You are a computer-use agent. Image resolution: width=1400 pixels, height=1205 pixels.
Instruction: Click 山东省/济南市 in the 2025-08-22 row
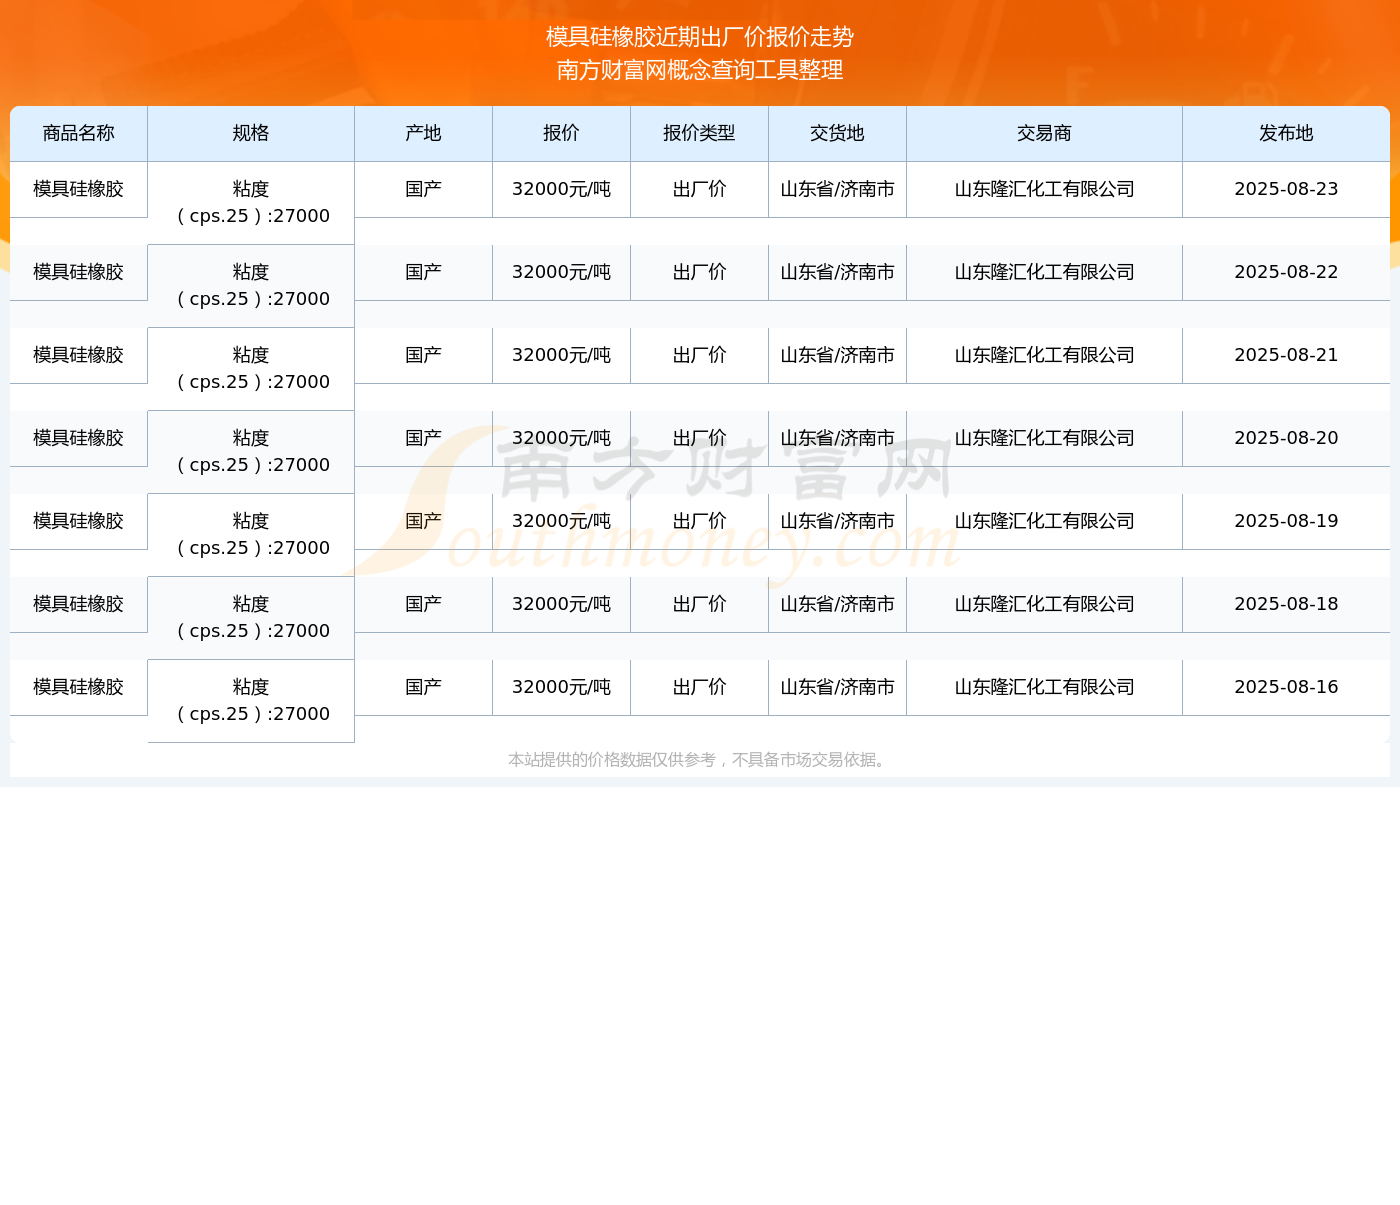tap(838, 272)
